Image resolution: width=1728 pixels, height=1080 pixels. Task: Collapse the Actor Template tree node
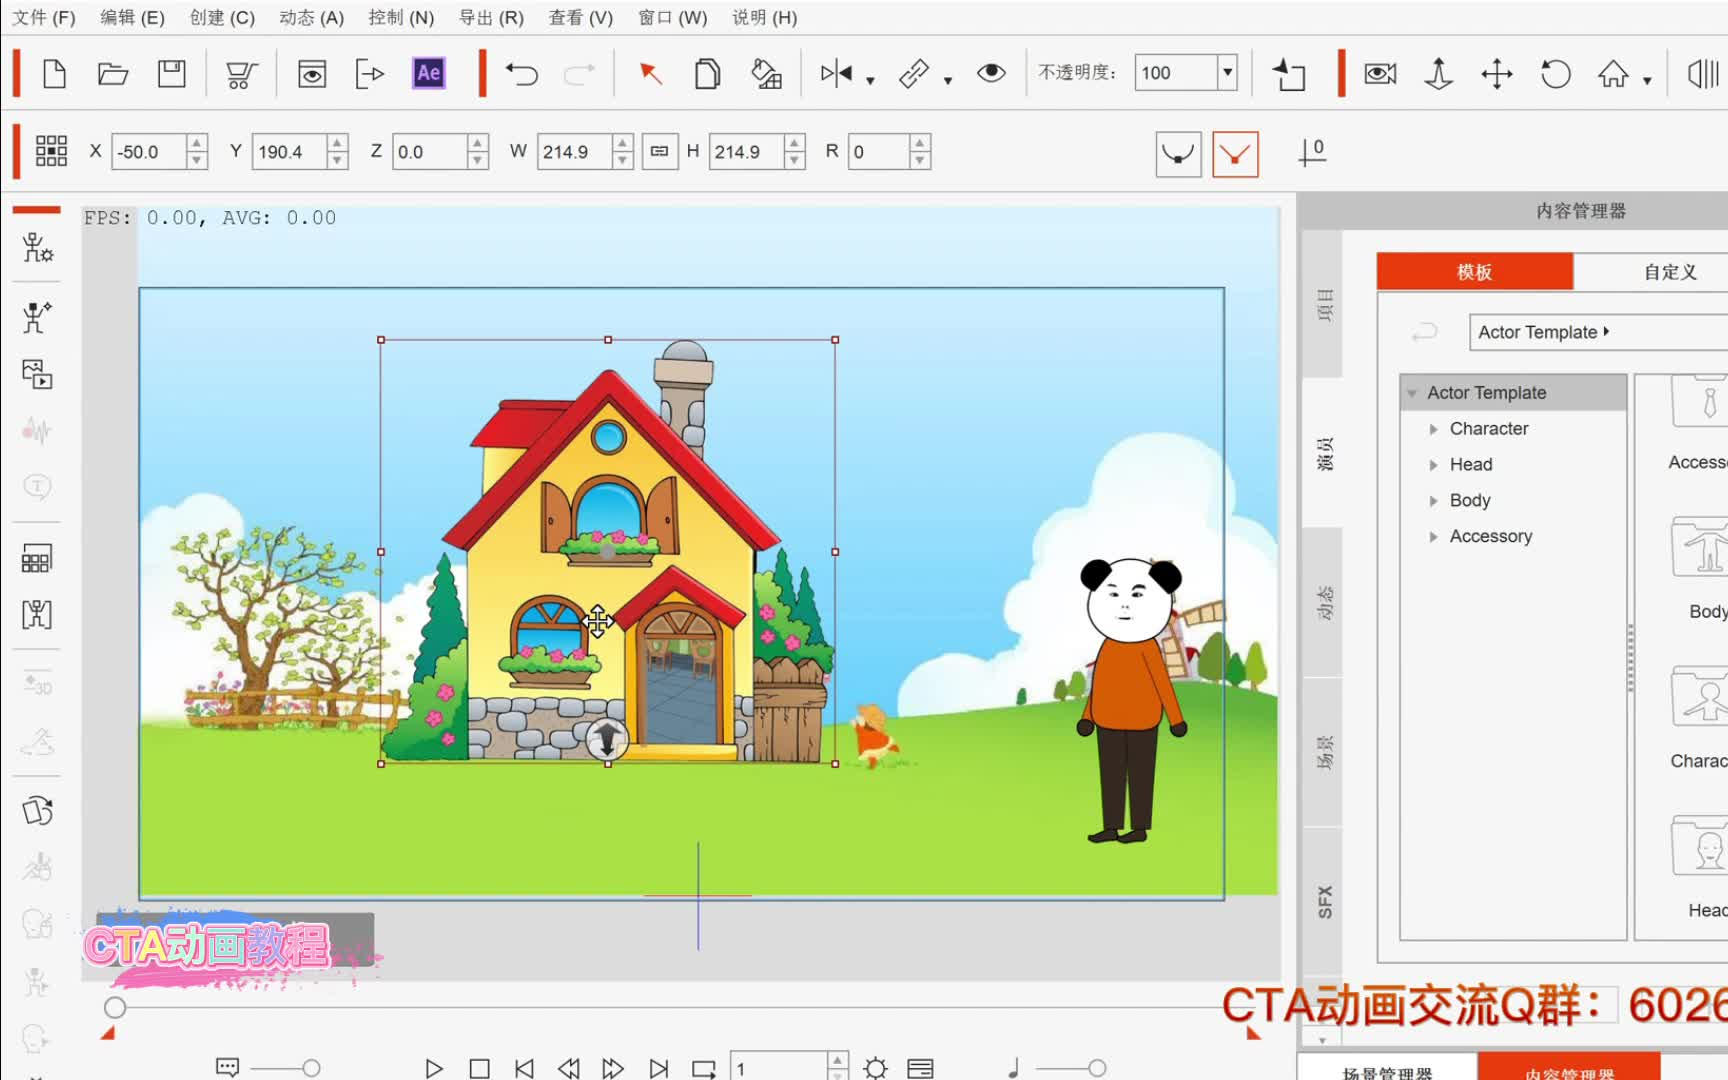[1412, 394]
